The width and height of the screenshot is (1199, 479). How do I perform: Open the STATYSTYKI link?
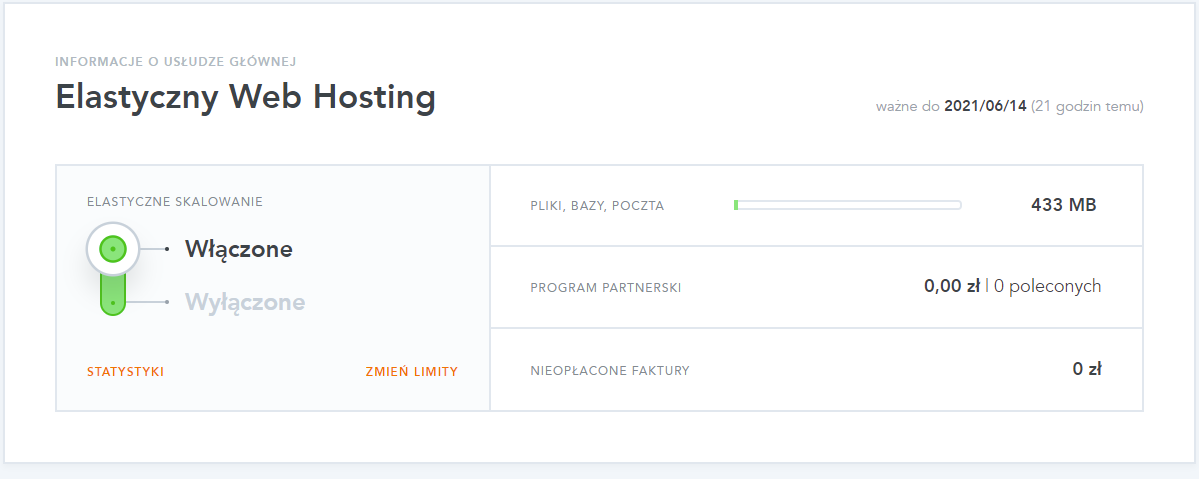pyautogui.click(x=125, y=372)
